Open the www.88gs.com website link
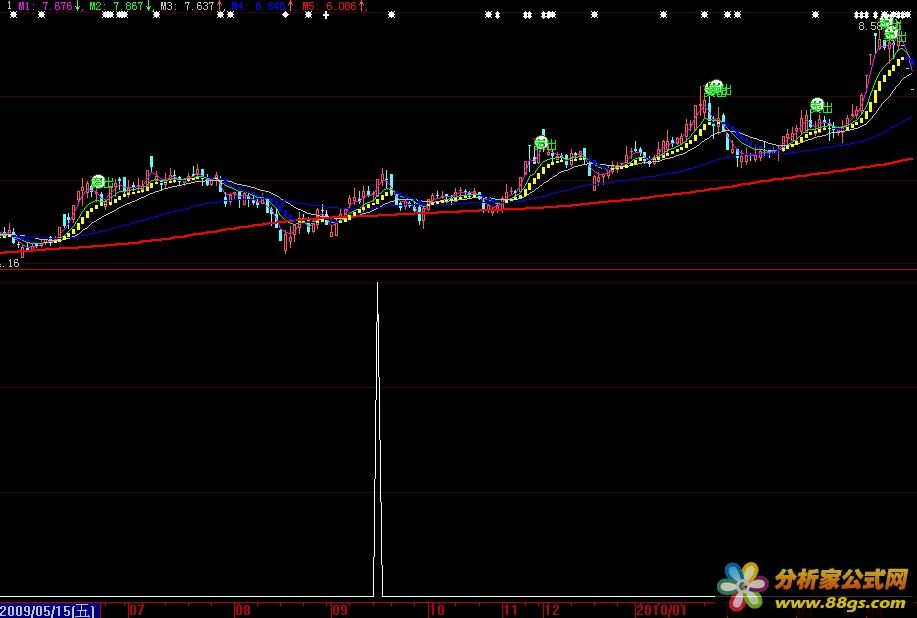The height and width of the screenshot is (618, 917). [840, 604]
